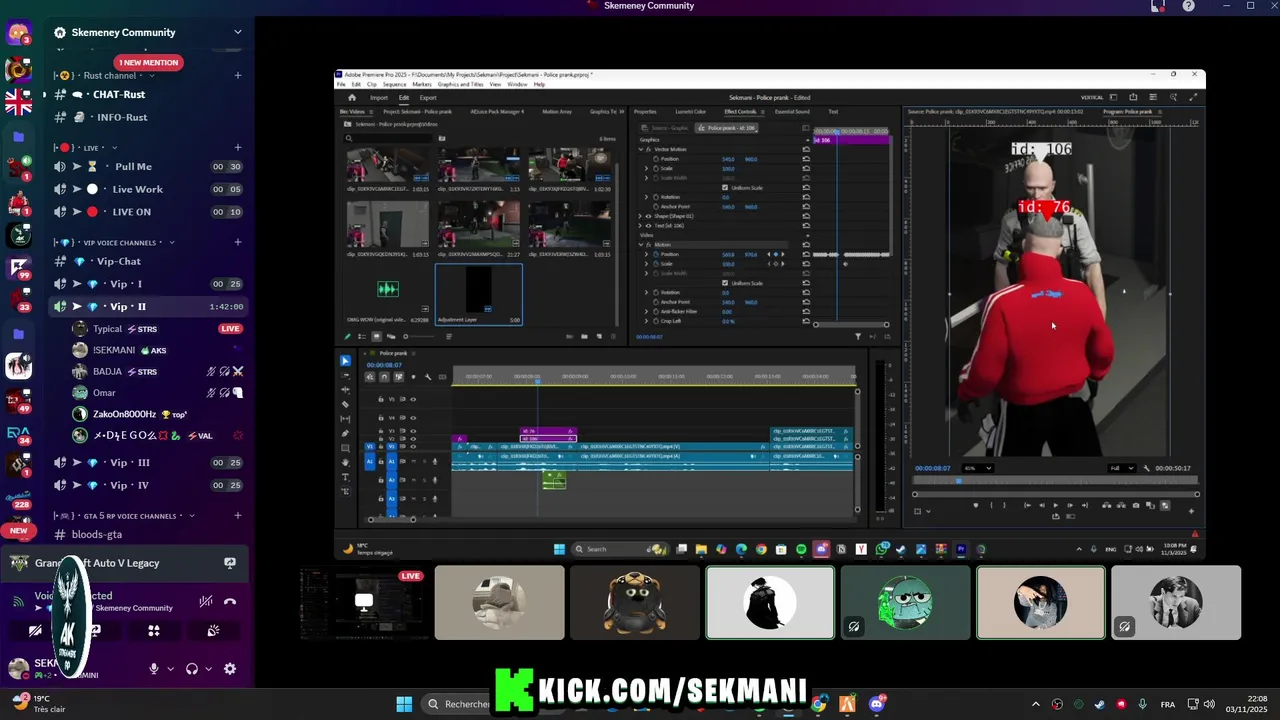Join the Vip · I voice channel

[x=150, y=284]
